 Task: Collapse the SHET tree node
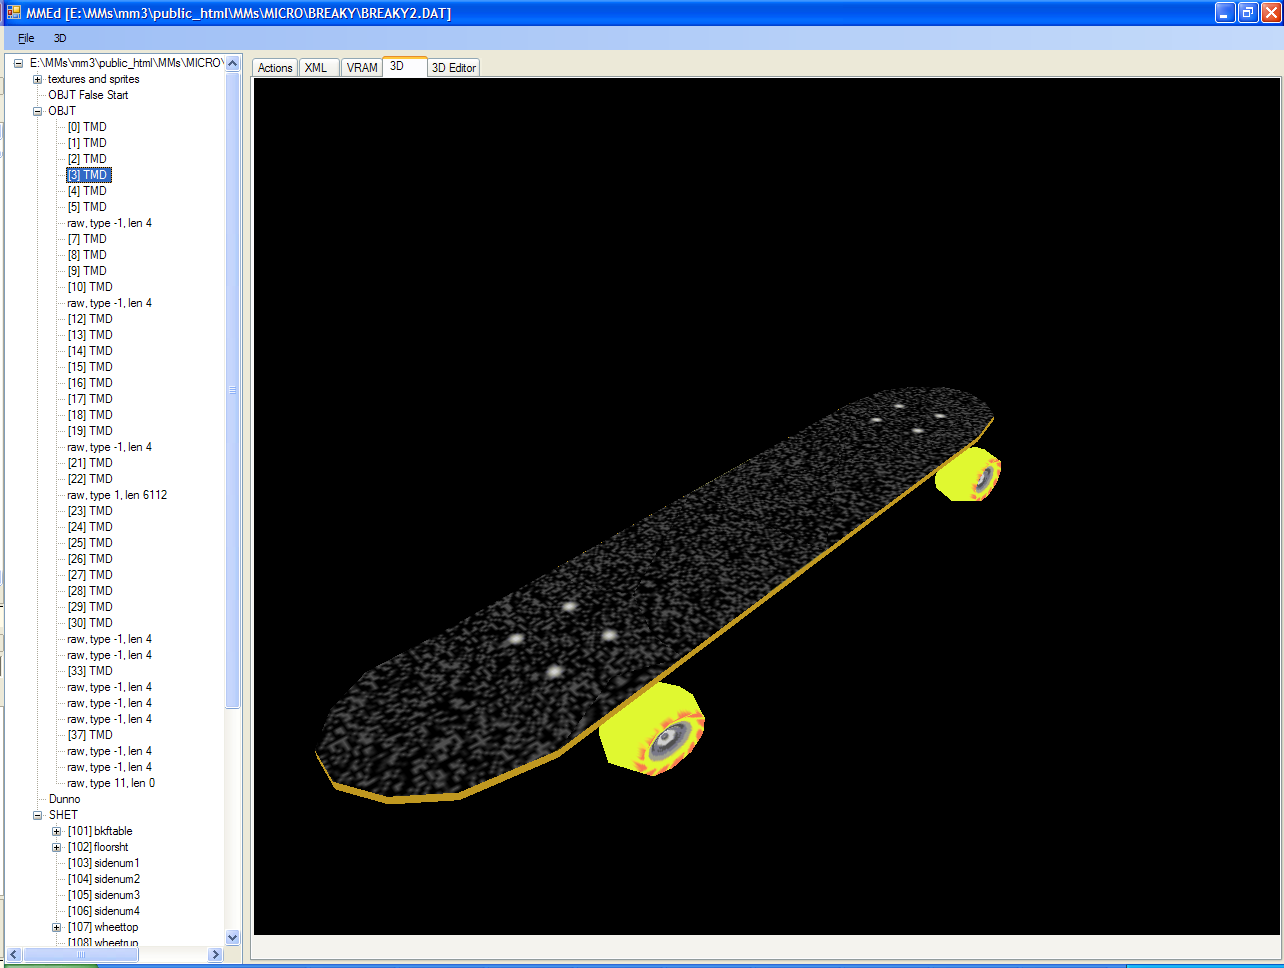(37, 815)
